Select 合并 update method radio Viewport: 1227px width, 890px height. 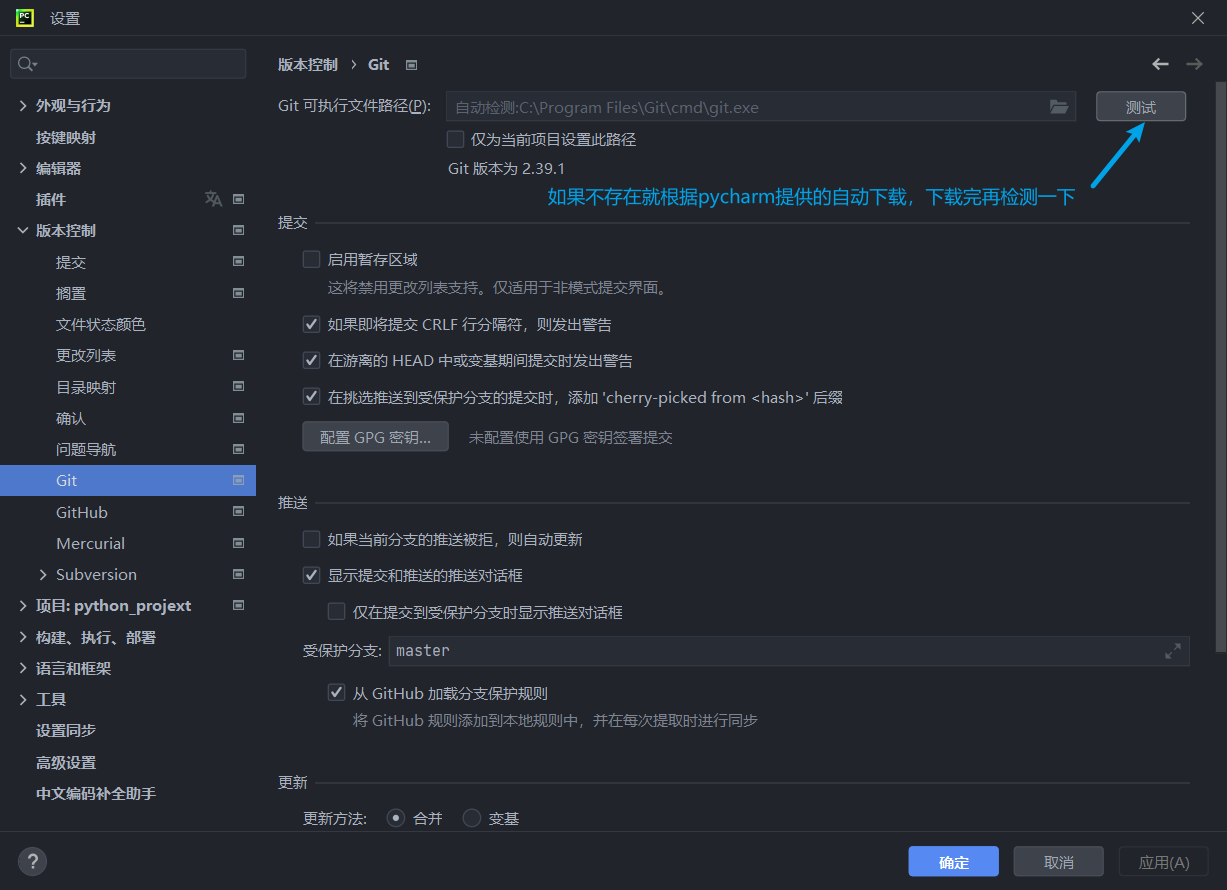coord(396,818)
